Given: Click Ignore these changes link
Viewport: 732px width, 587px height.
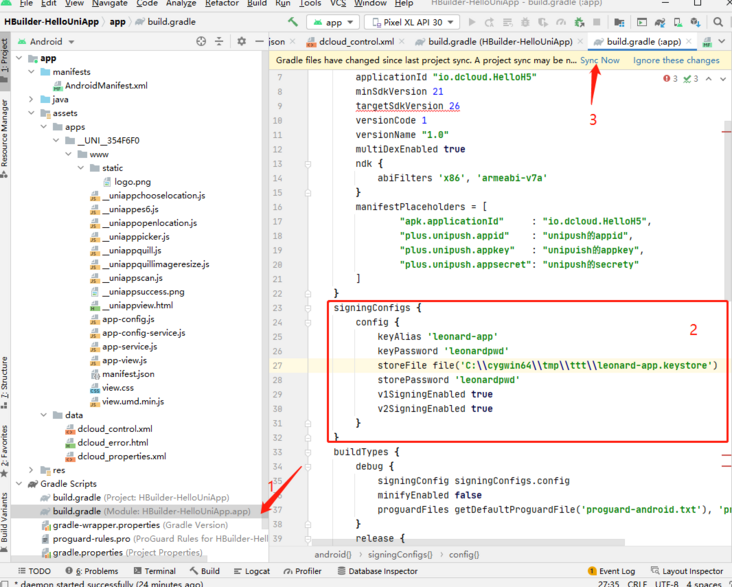Looking at the screenshot, I should 676,60.
